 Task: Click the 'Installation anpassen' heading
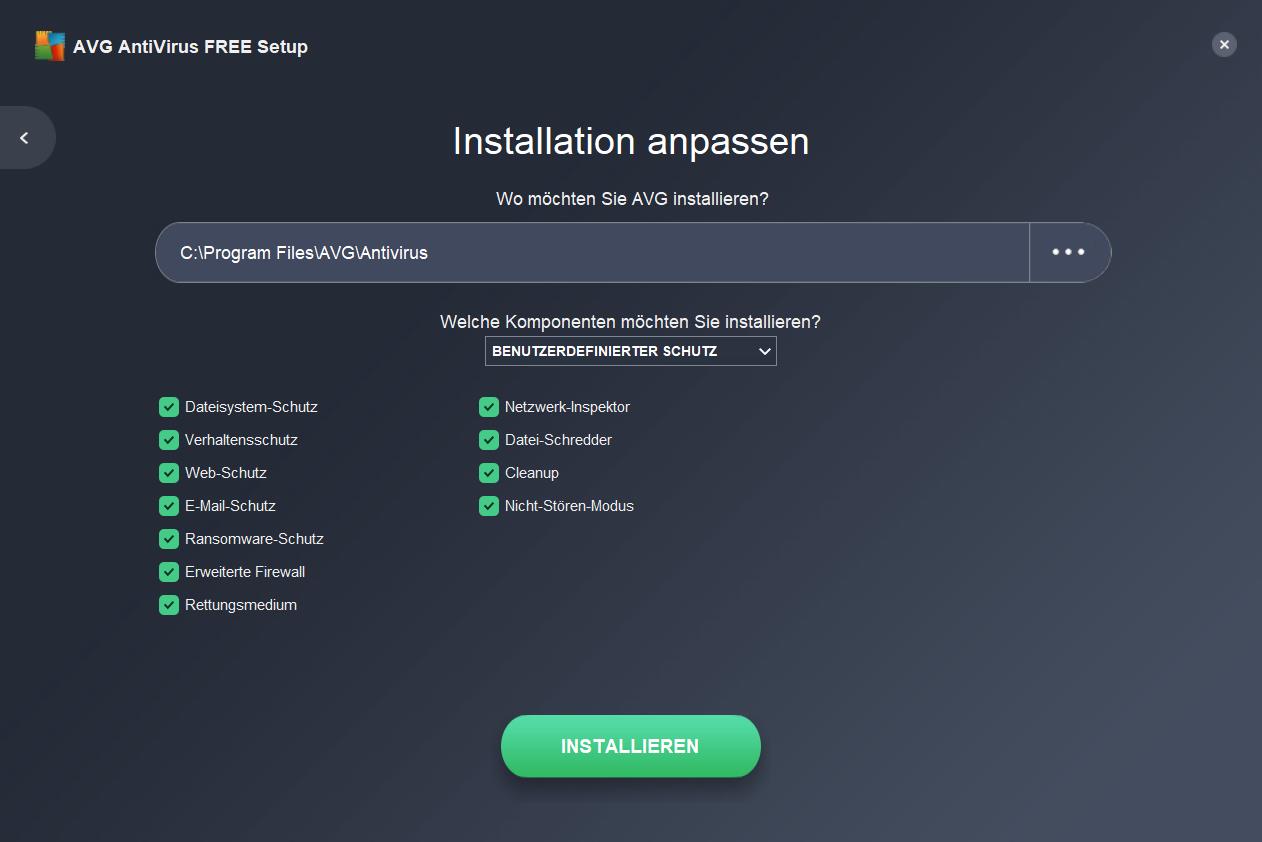click(631, 141)
